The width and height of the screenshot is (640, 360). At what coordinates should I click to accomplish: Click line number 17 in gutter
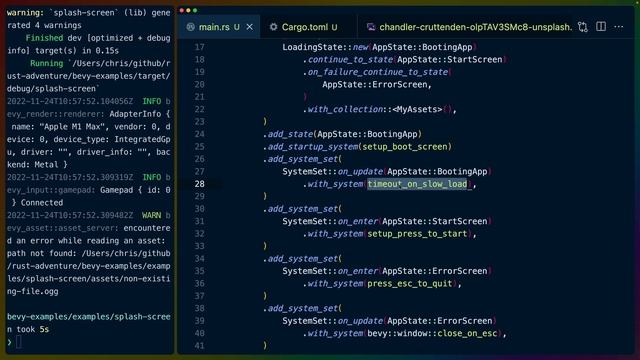click(x=199, y=47)
